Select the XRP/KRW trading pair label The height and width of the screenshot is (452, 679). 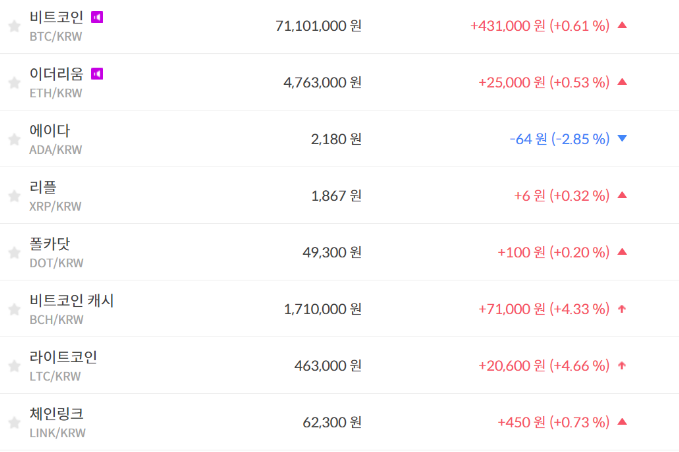coord(56,206)
